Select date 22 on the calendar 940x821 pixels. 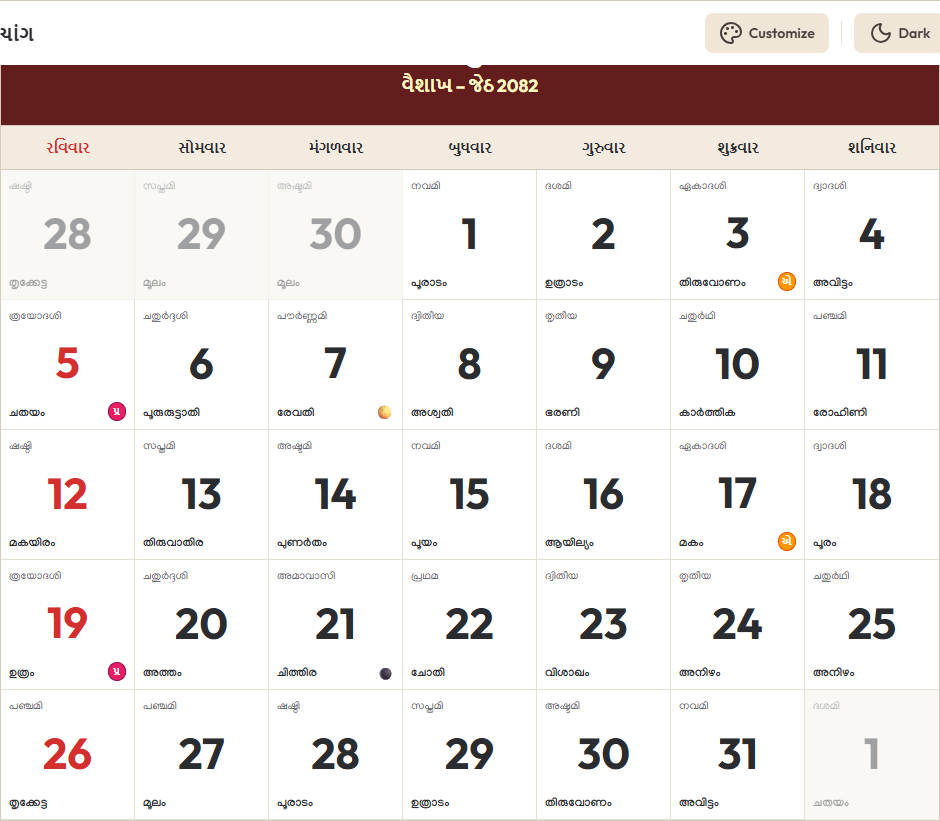pyautogui.click(x=469, y=624)
